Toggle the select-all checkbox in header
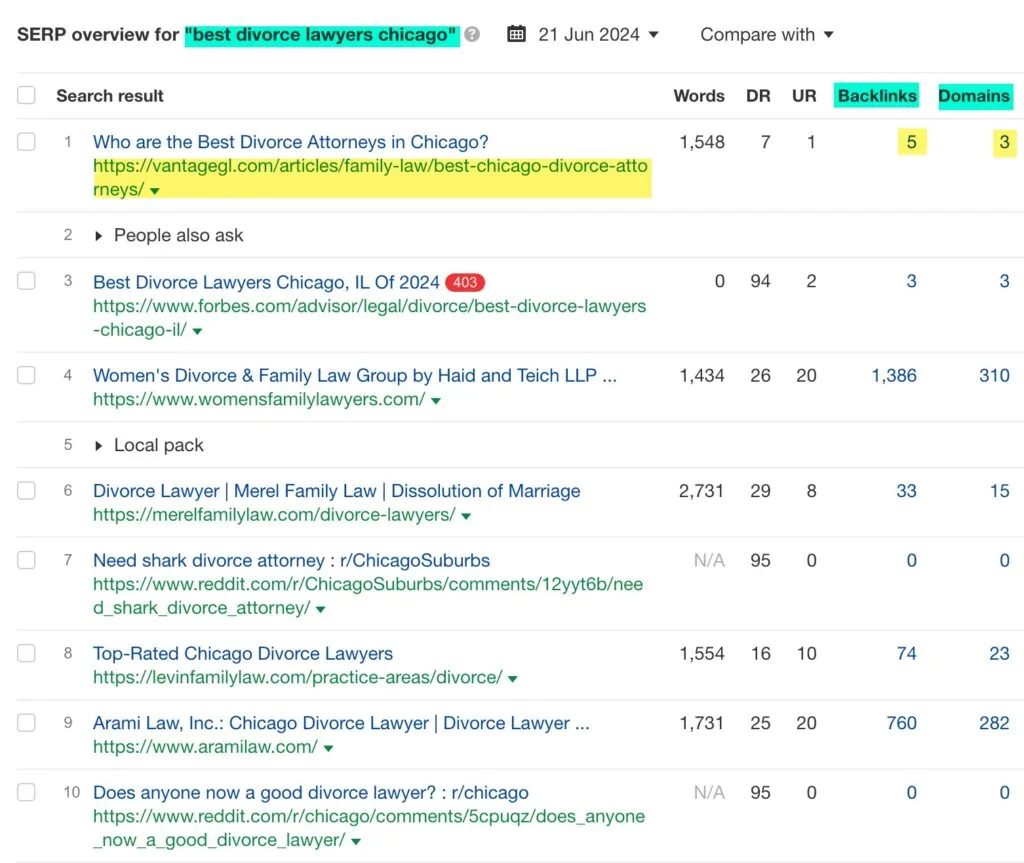1024x863 pixels. [x=26, y=96]
